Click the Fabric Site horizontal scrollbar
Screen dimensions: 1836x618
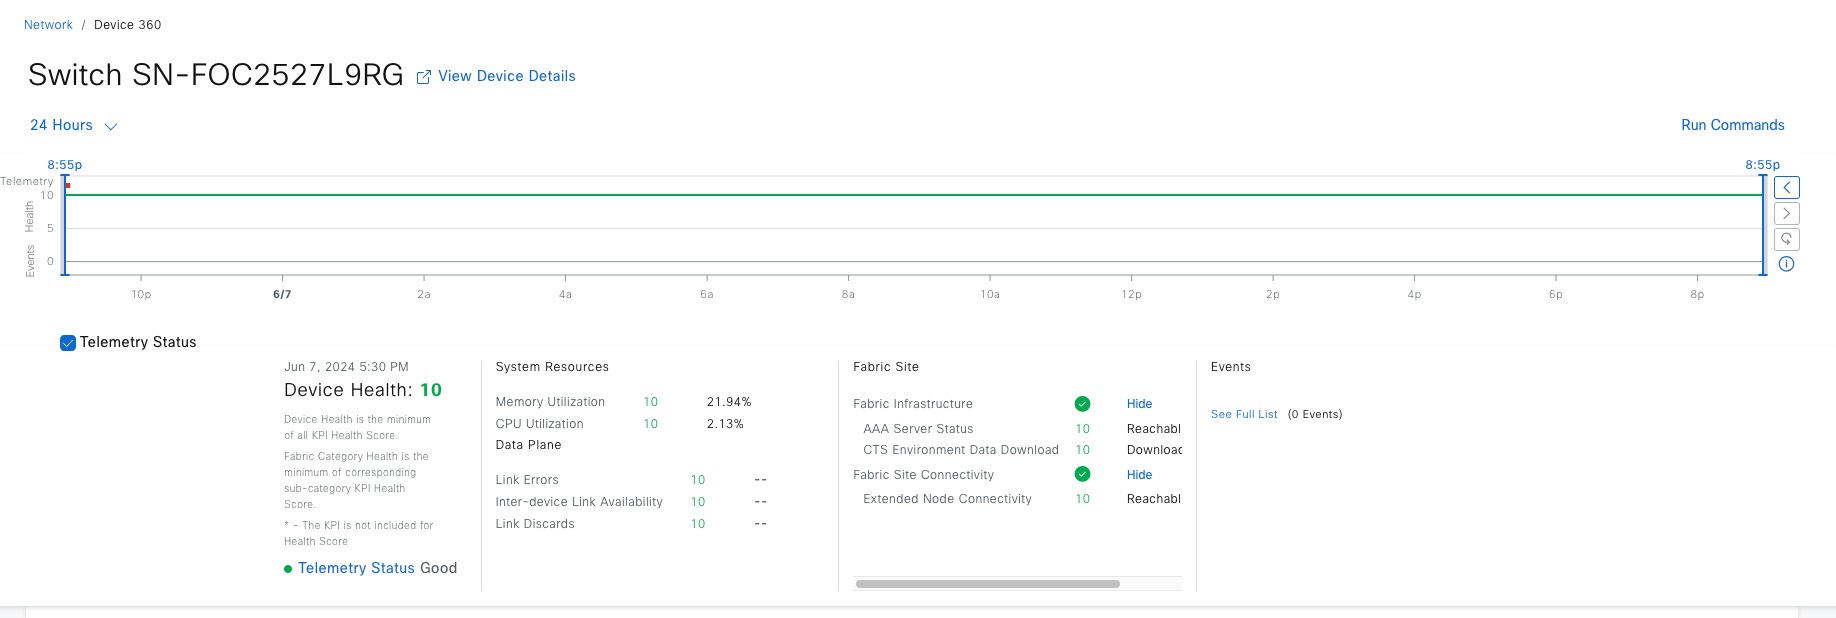[987, 584]
